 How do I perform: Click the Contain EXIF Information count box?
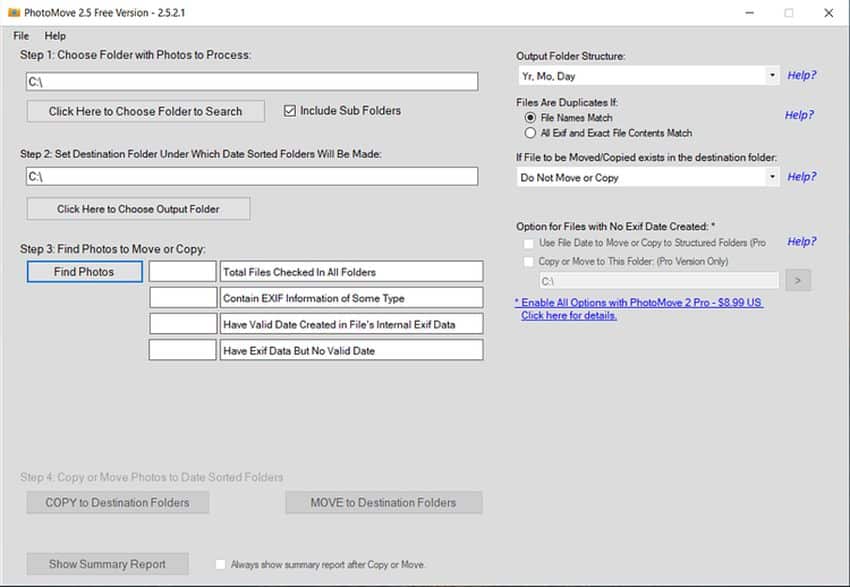click(x=183, y=298)
